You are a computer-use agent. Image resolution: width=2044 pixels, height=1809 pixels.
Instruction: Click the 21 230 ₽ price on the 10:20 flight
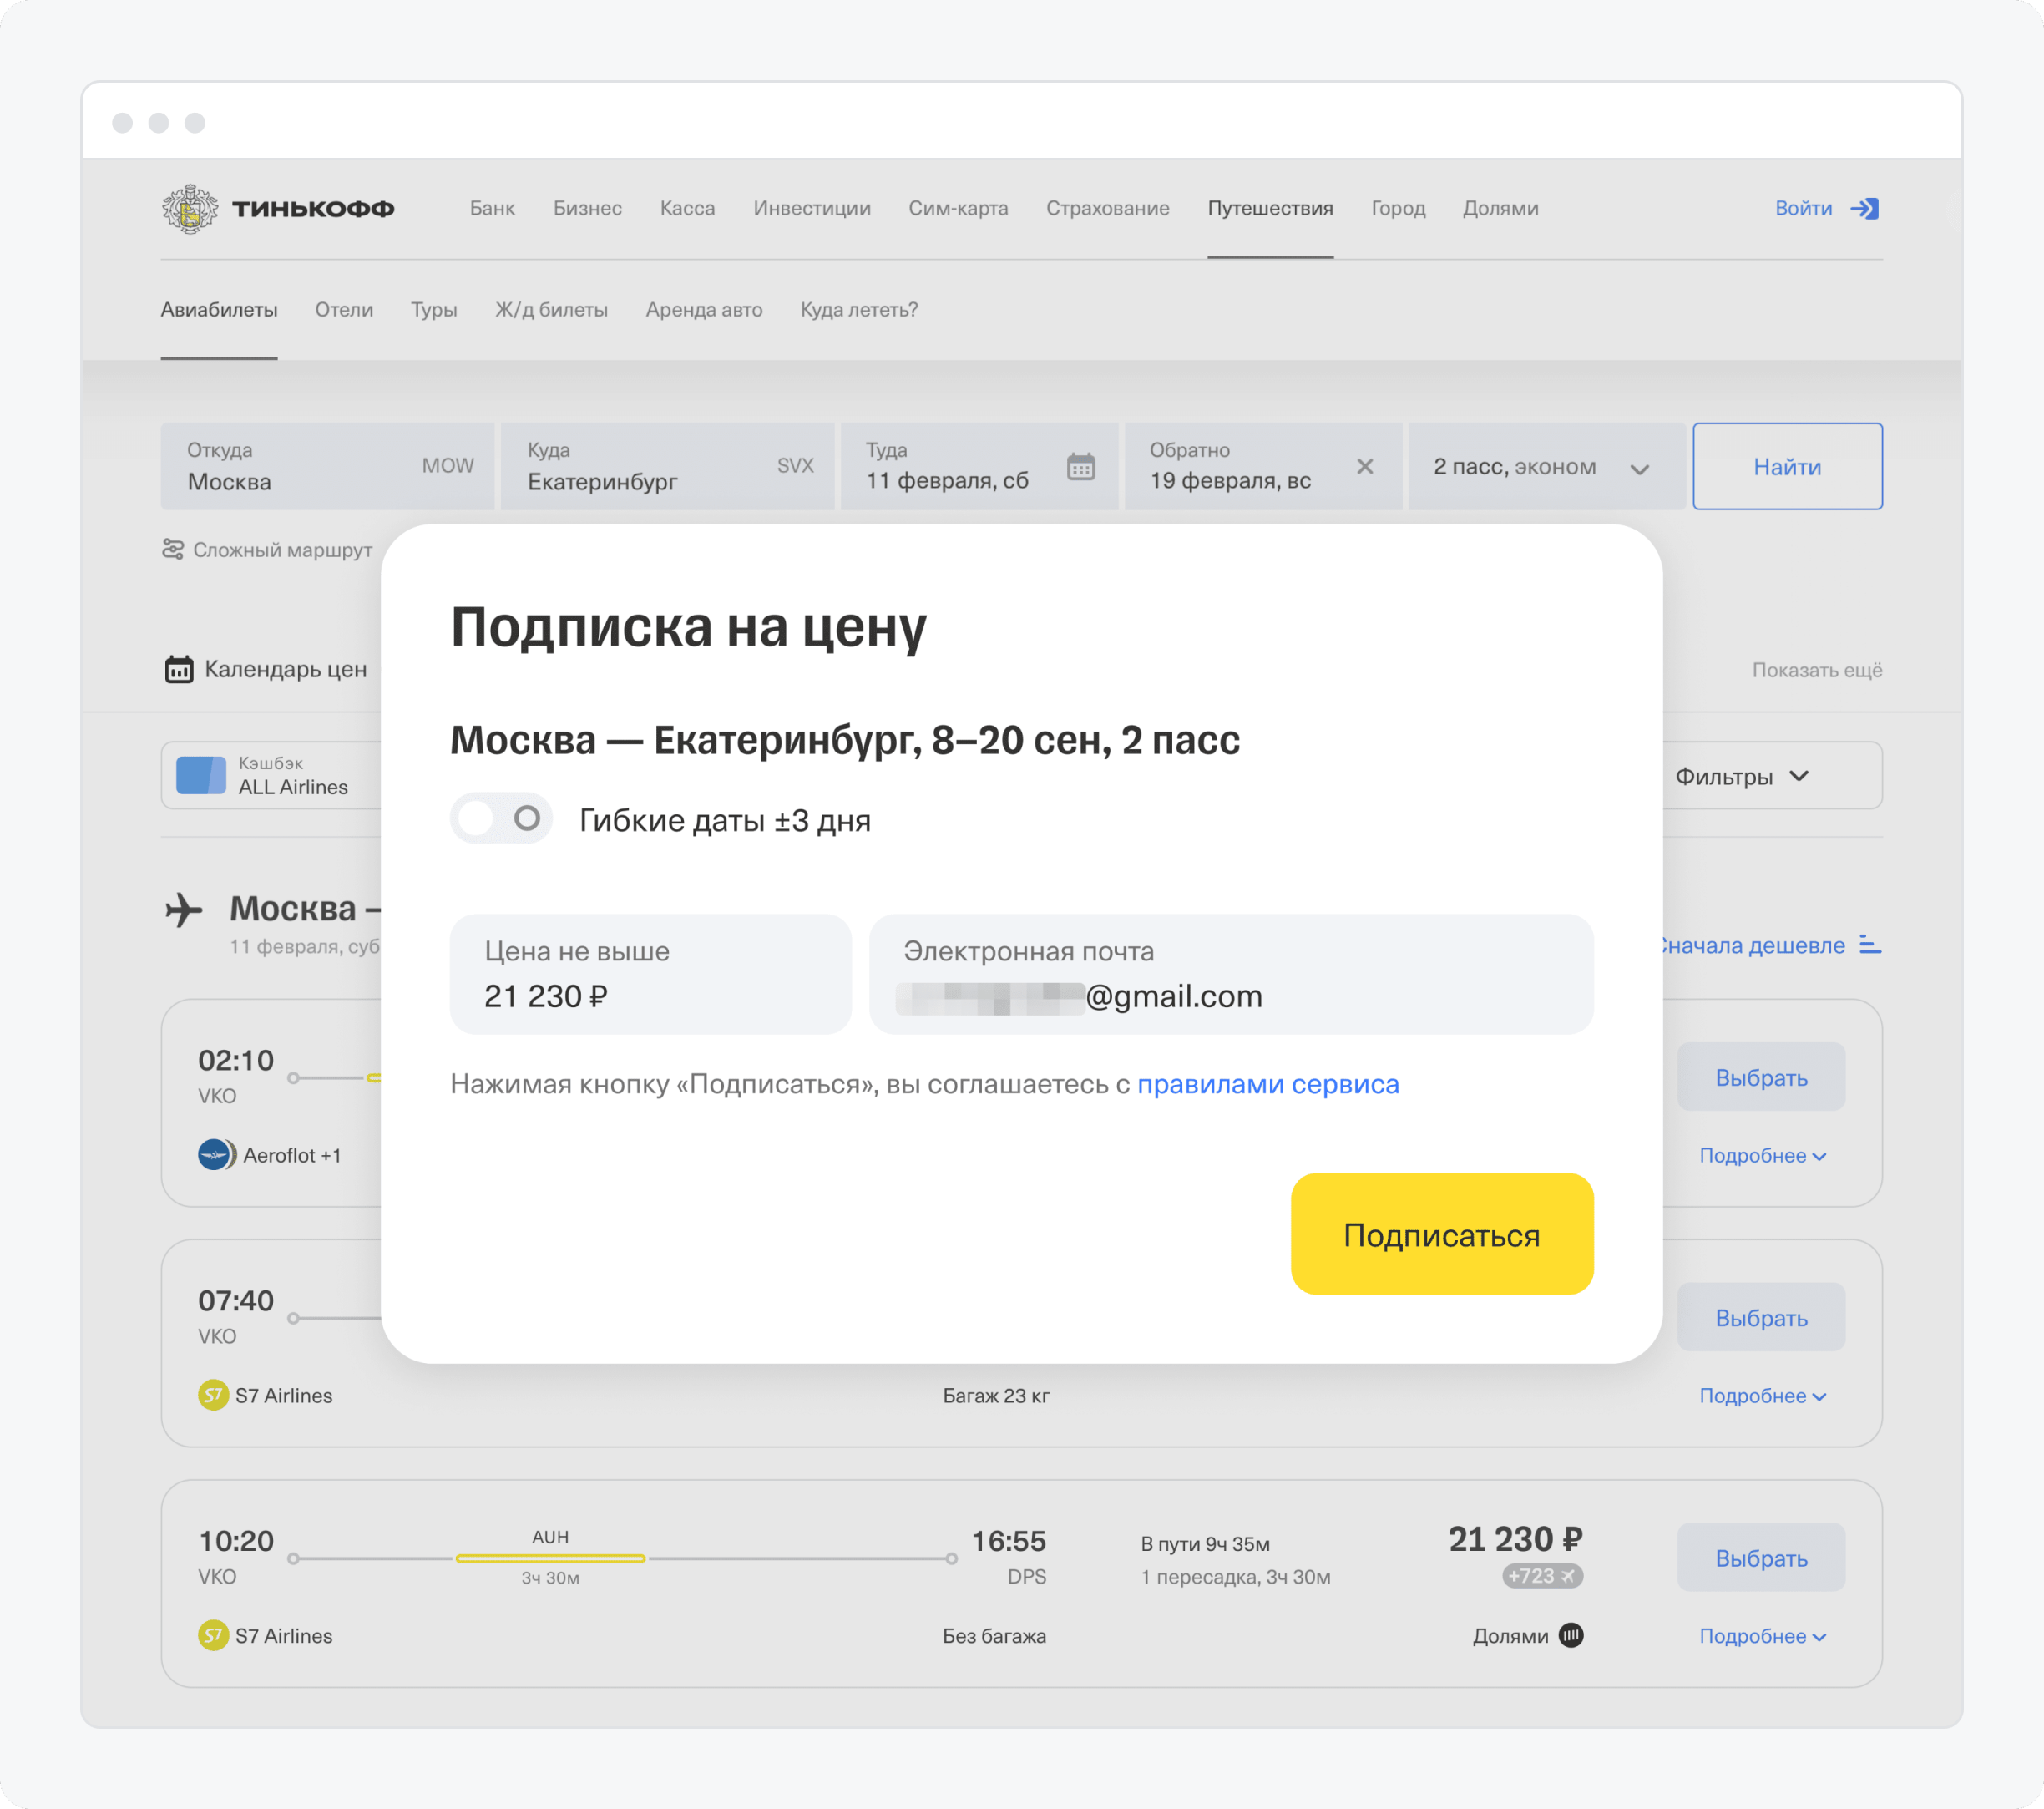coord(1515,1538)
